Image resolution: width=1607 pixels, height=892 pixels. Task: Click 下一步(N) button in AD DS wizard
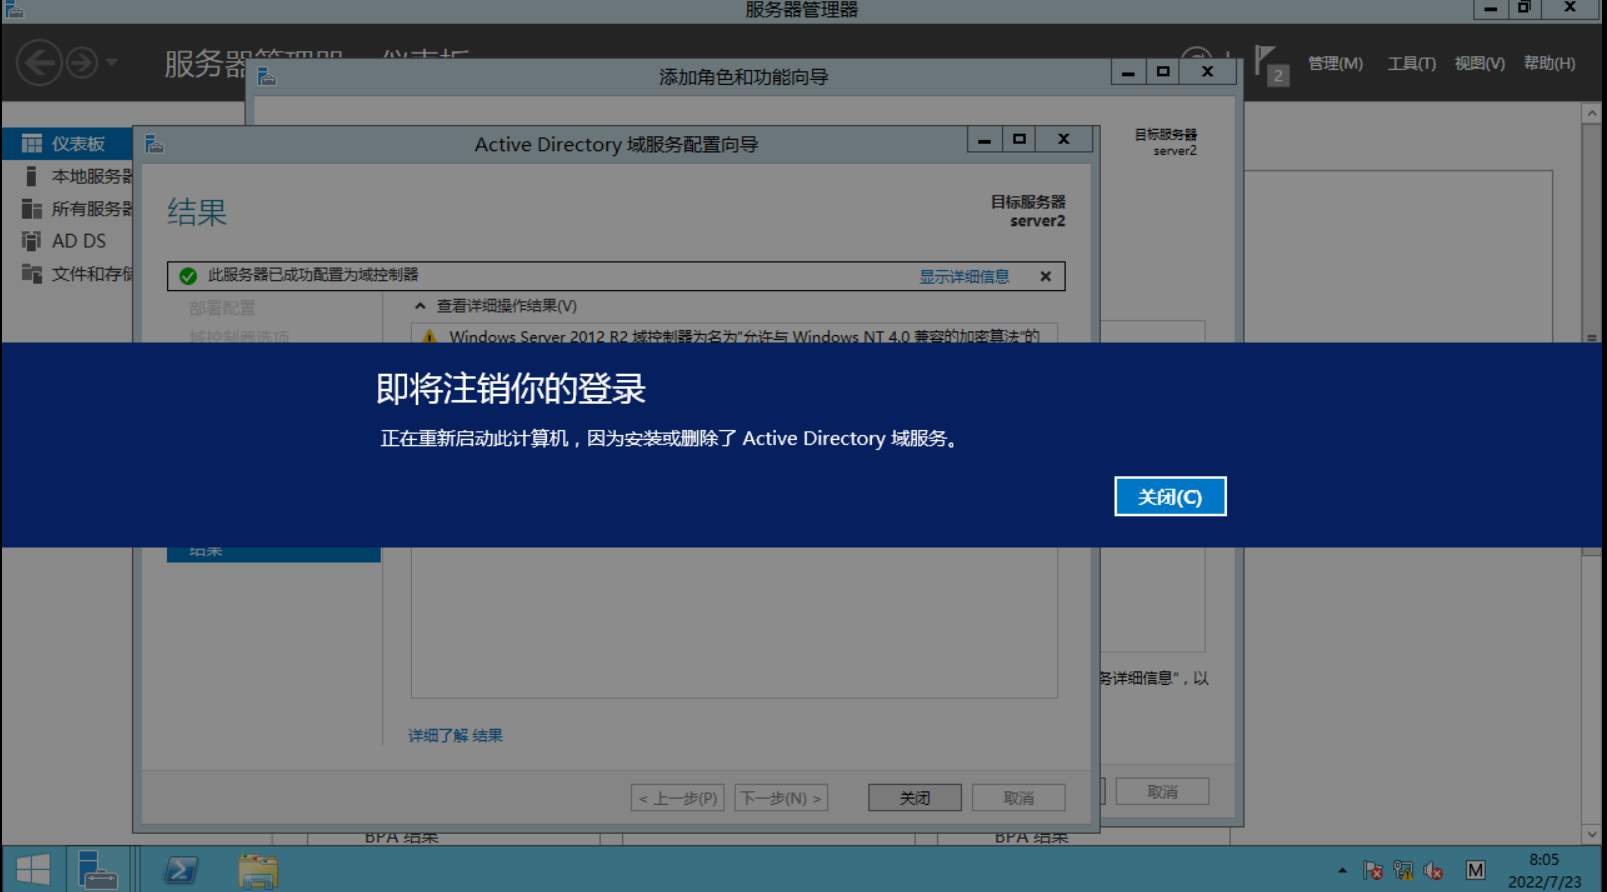(781, 798)
